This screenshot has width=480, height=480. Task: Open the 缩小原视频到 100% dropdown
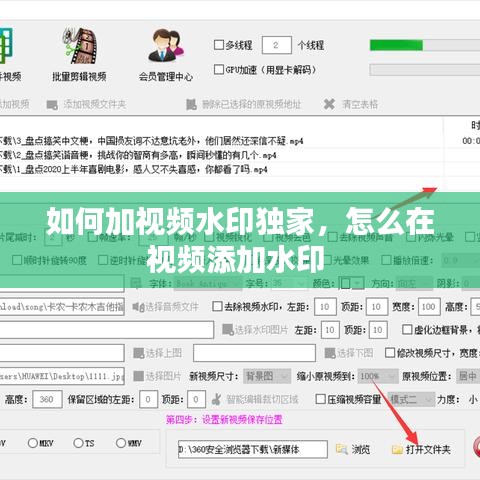[x=378, y=376]
